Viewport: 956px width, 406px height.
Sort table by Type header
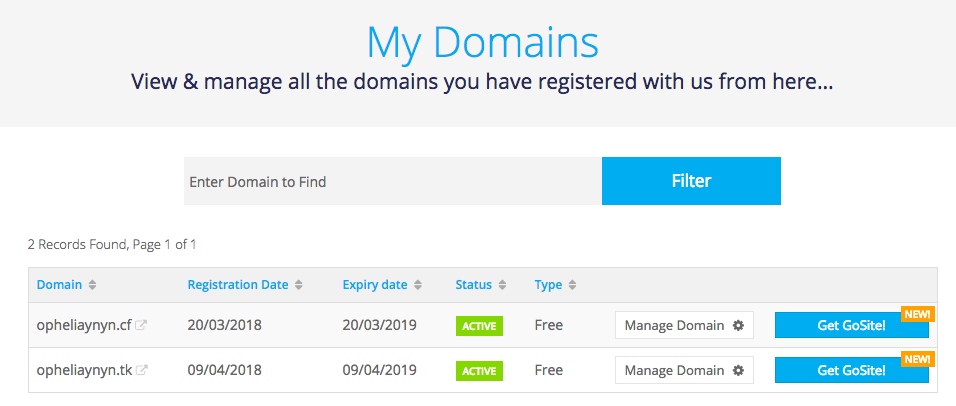(x=548, y=285)
